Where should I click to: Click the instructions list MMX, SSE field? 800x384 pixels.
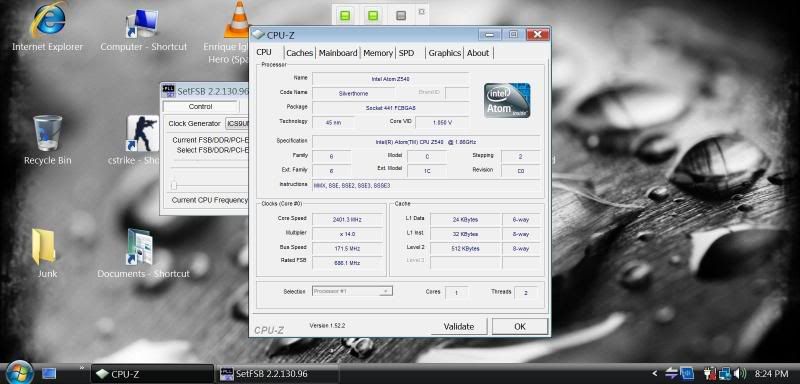point(426,186)
